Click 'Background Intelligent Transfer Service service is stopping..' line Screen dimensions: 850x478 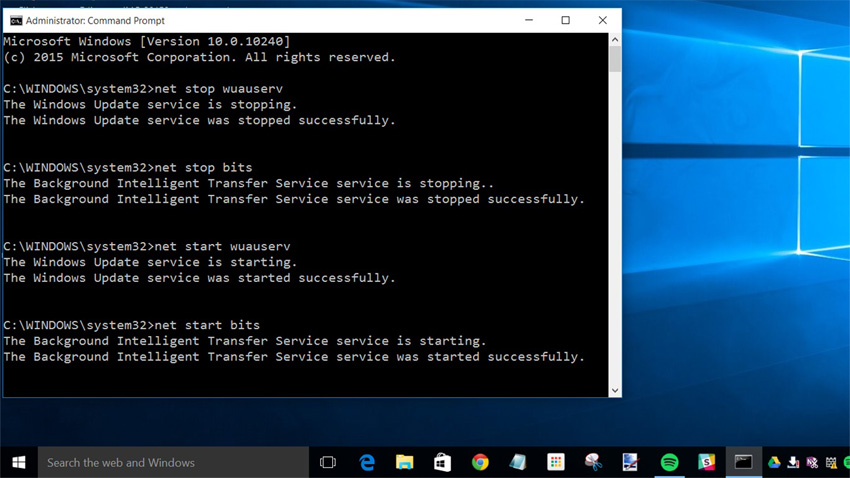(x=249, y=184)
